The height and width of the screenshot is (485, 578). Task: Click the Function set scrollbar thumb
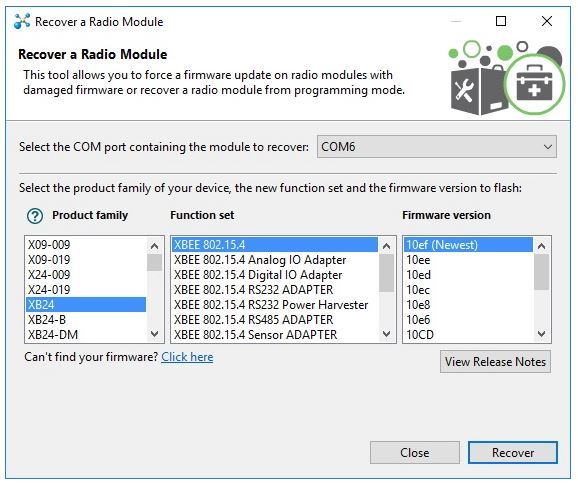pyautogui.click(x=386, y=273)
